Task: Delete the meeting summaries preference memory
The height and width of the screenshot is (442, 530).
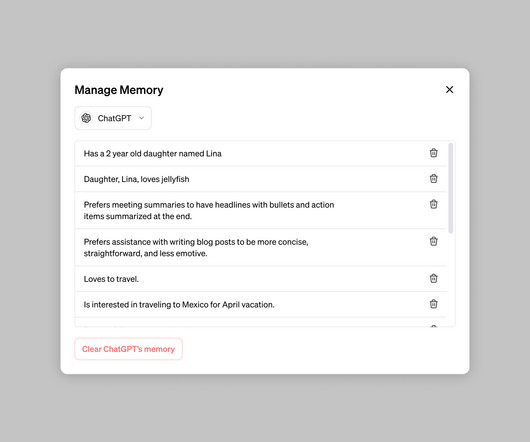Action: [x=433, y=204]
